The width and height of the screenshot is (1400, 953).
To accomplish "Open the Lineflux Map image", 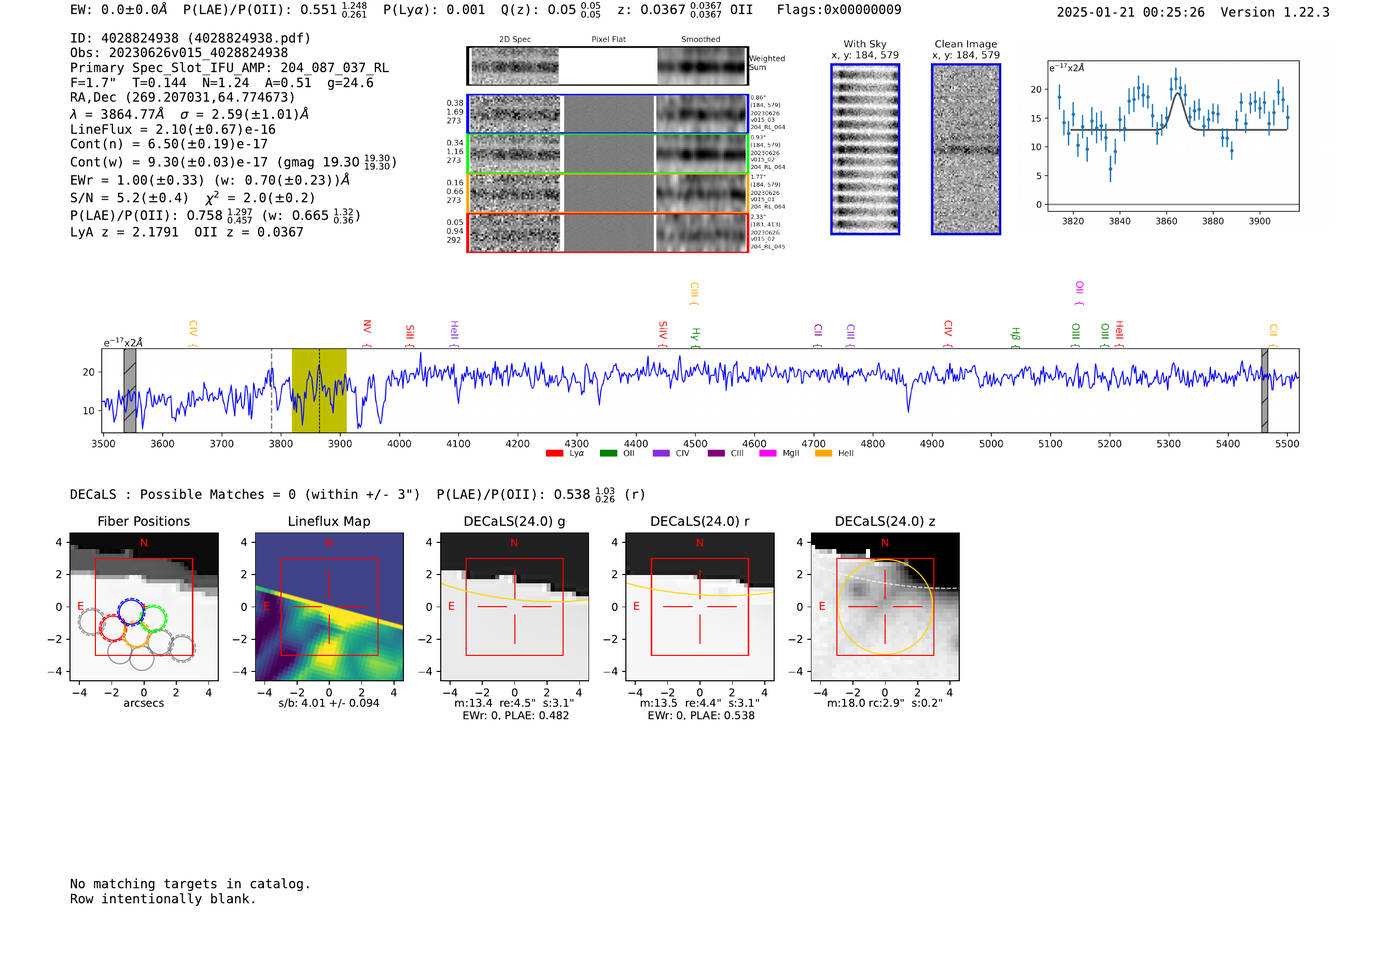I will click(329, 607).
